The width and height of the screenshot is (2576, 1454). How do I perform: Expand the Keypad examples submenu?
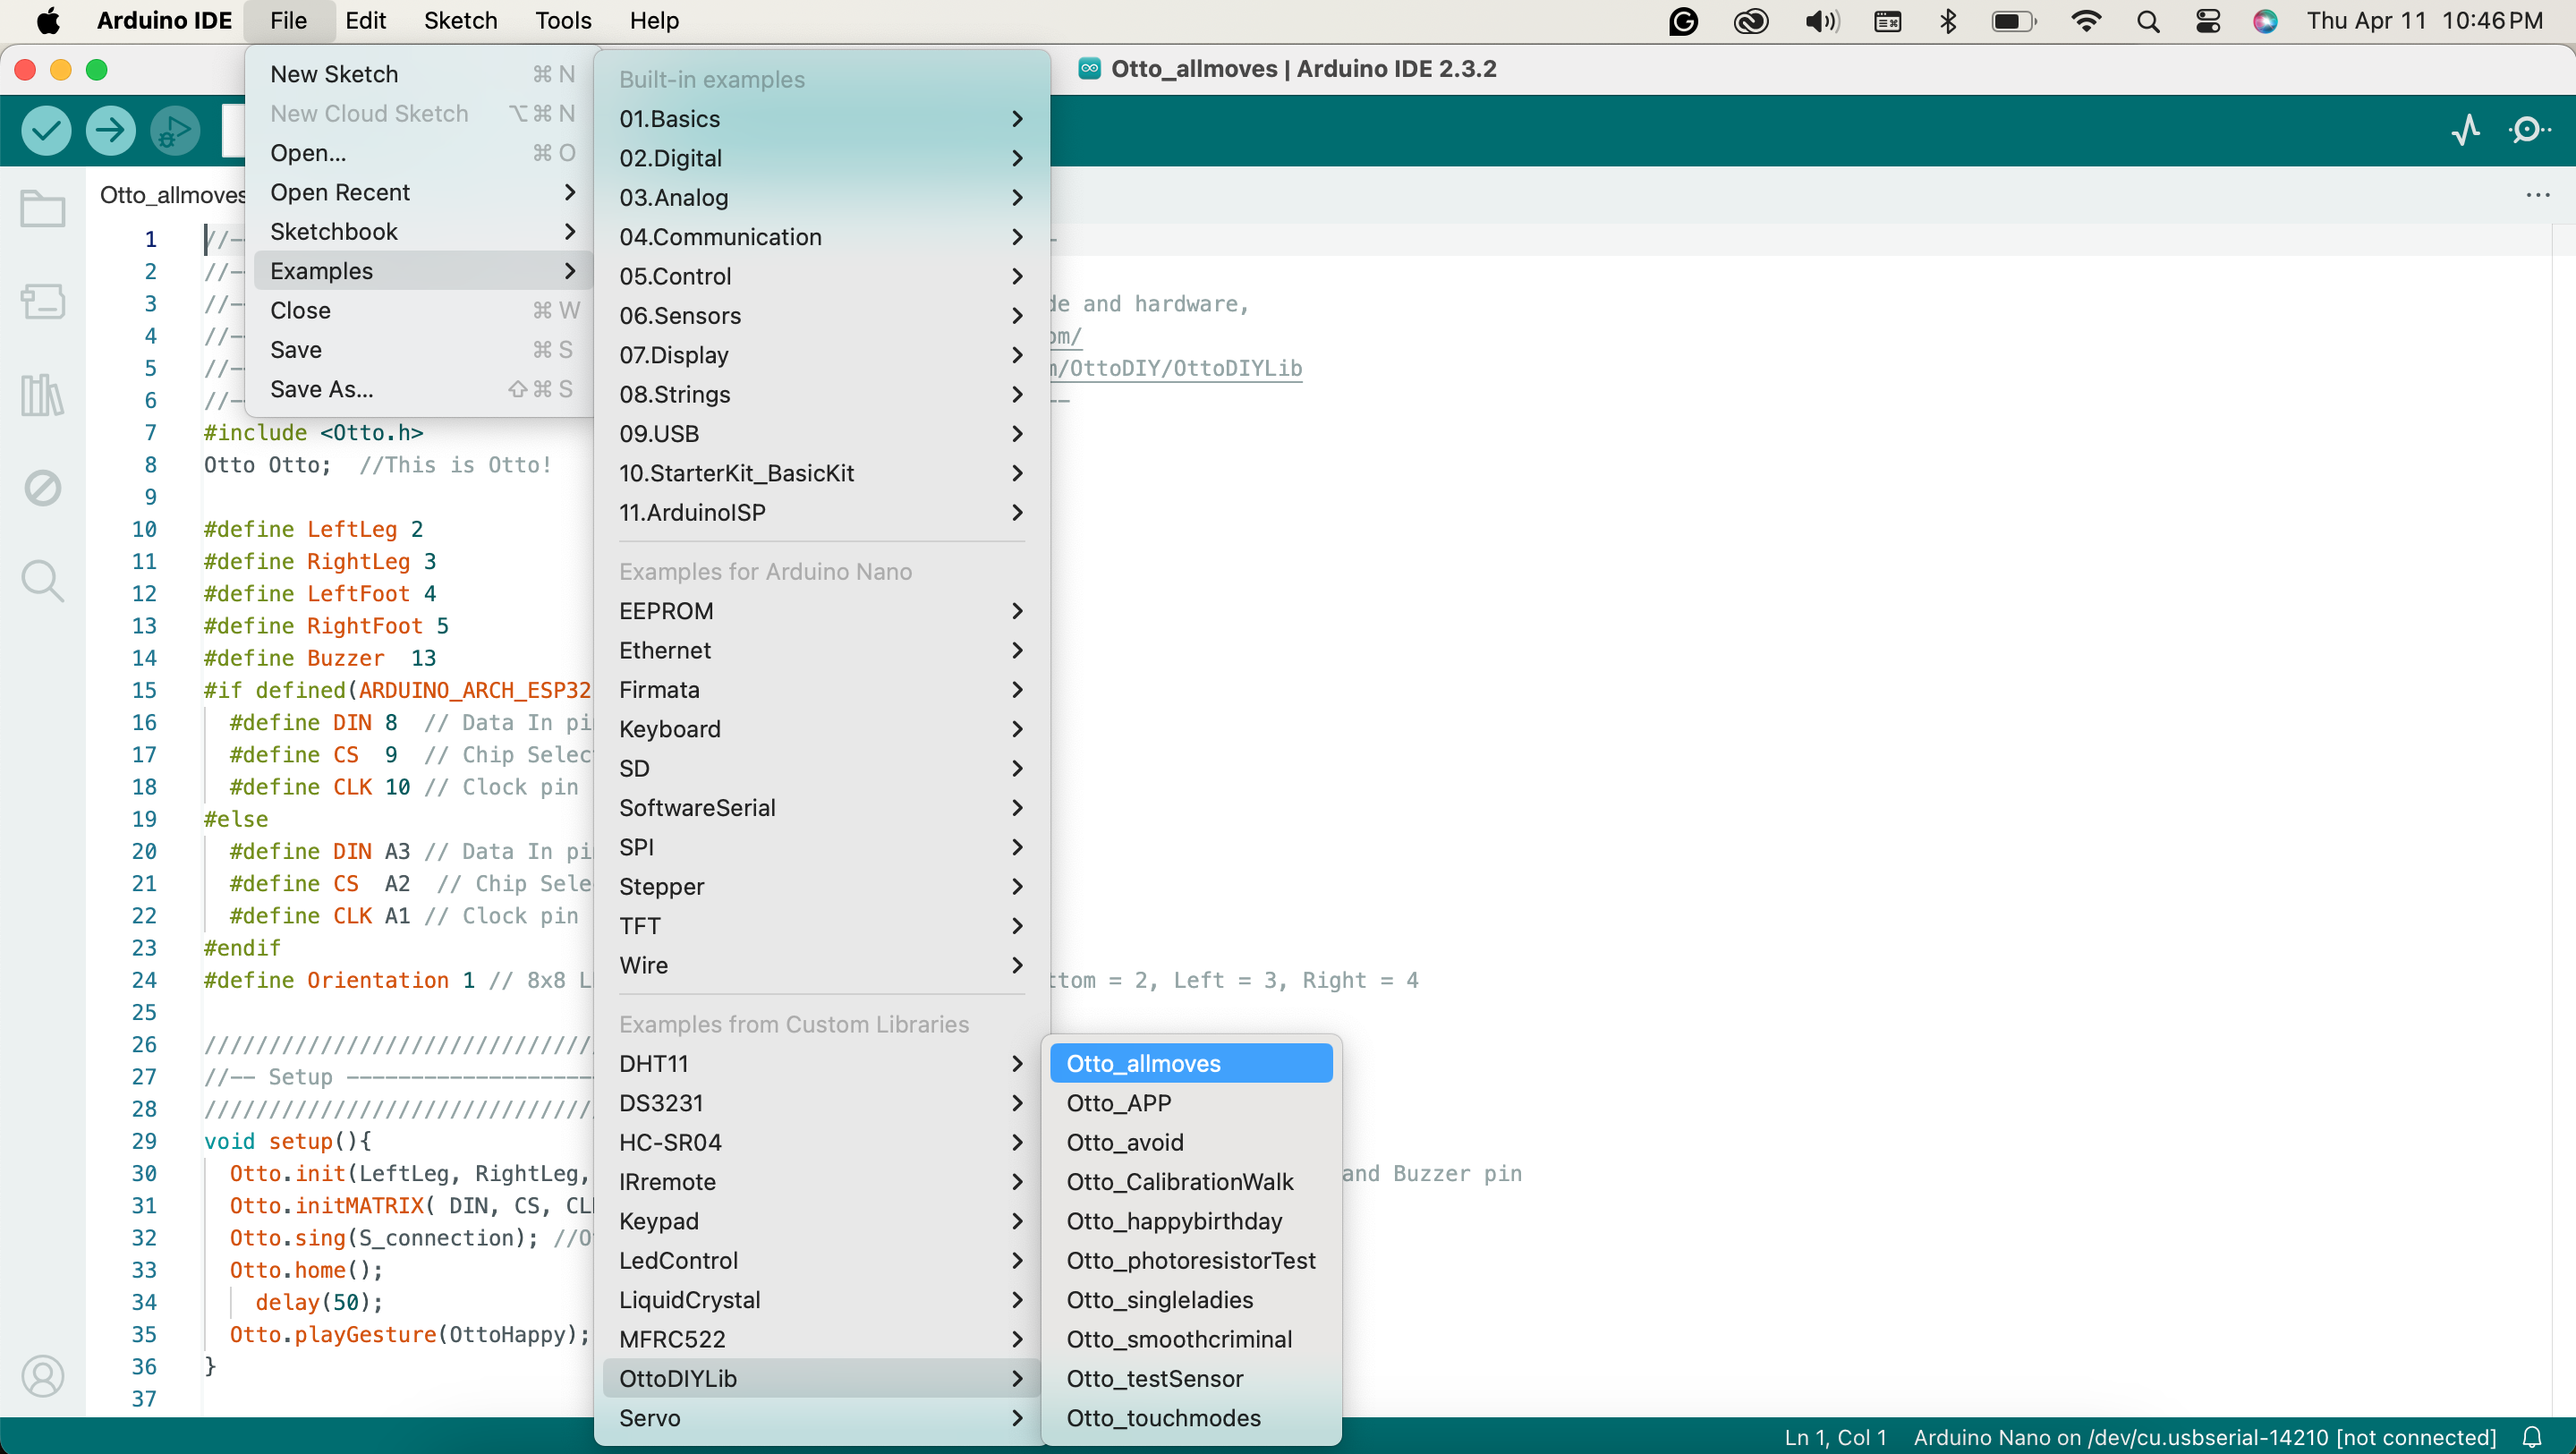(x=821, y=1221)
